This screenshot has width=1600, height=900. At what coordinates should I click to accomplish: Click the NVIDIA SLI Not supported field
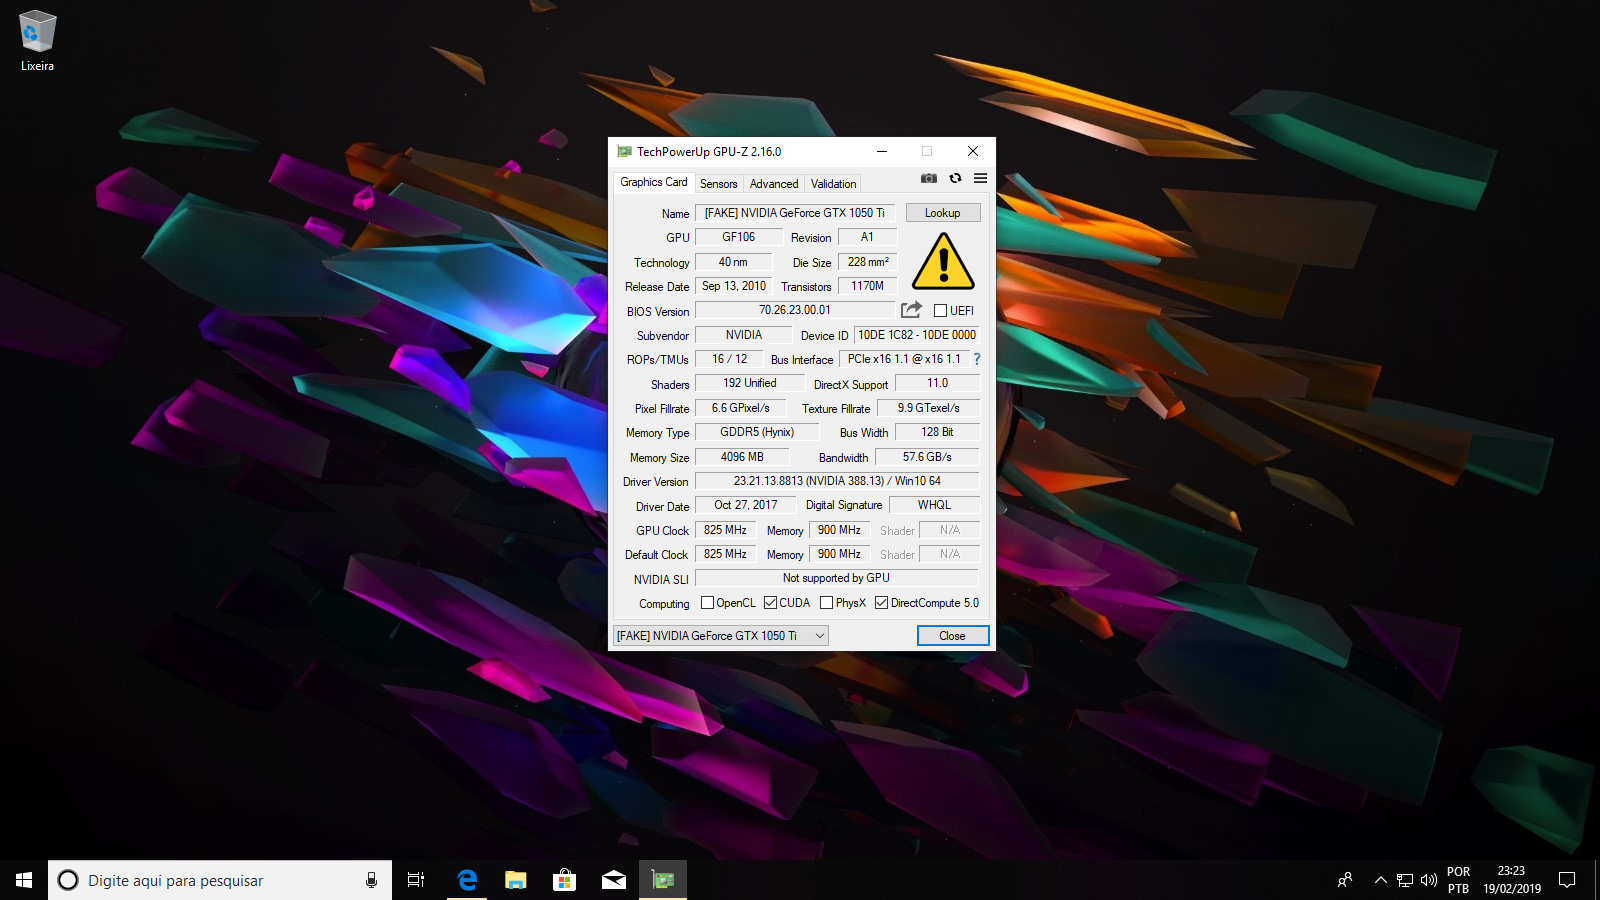coord(836,578)
